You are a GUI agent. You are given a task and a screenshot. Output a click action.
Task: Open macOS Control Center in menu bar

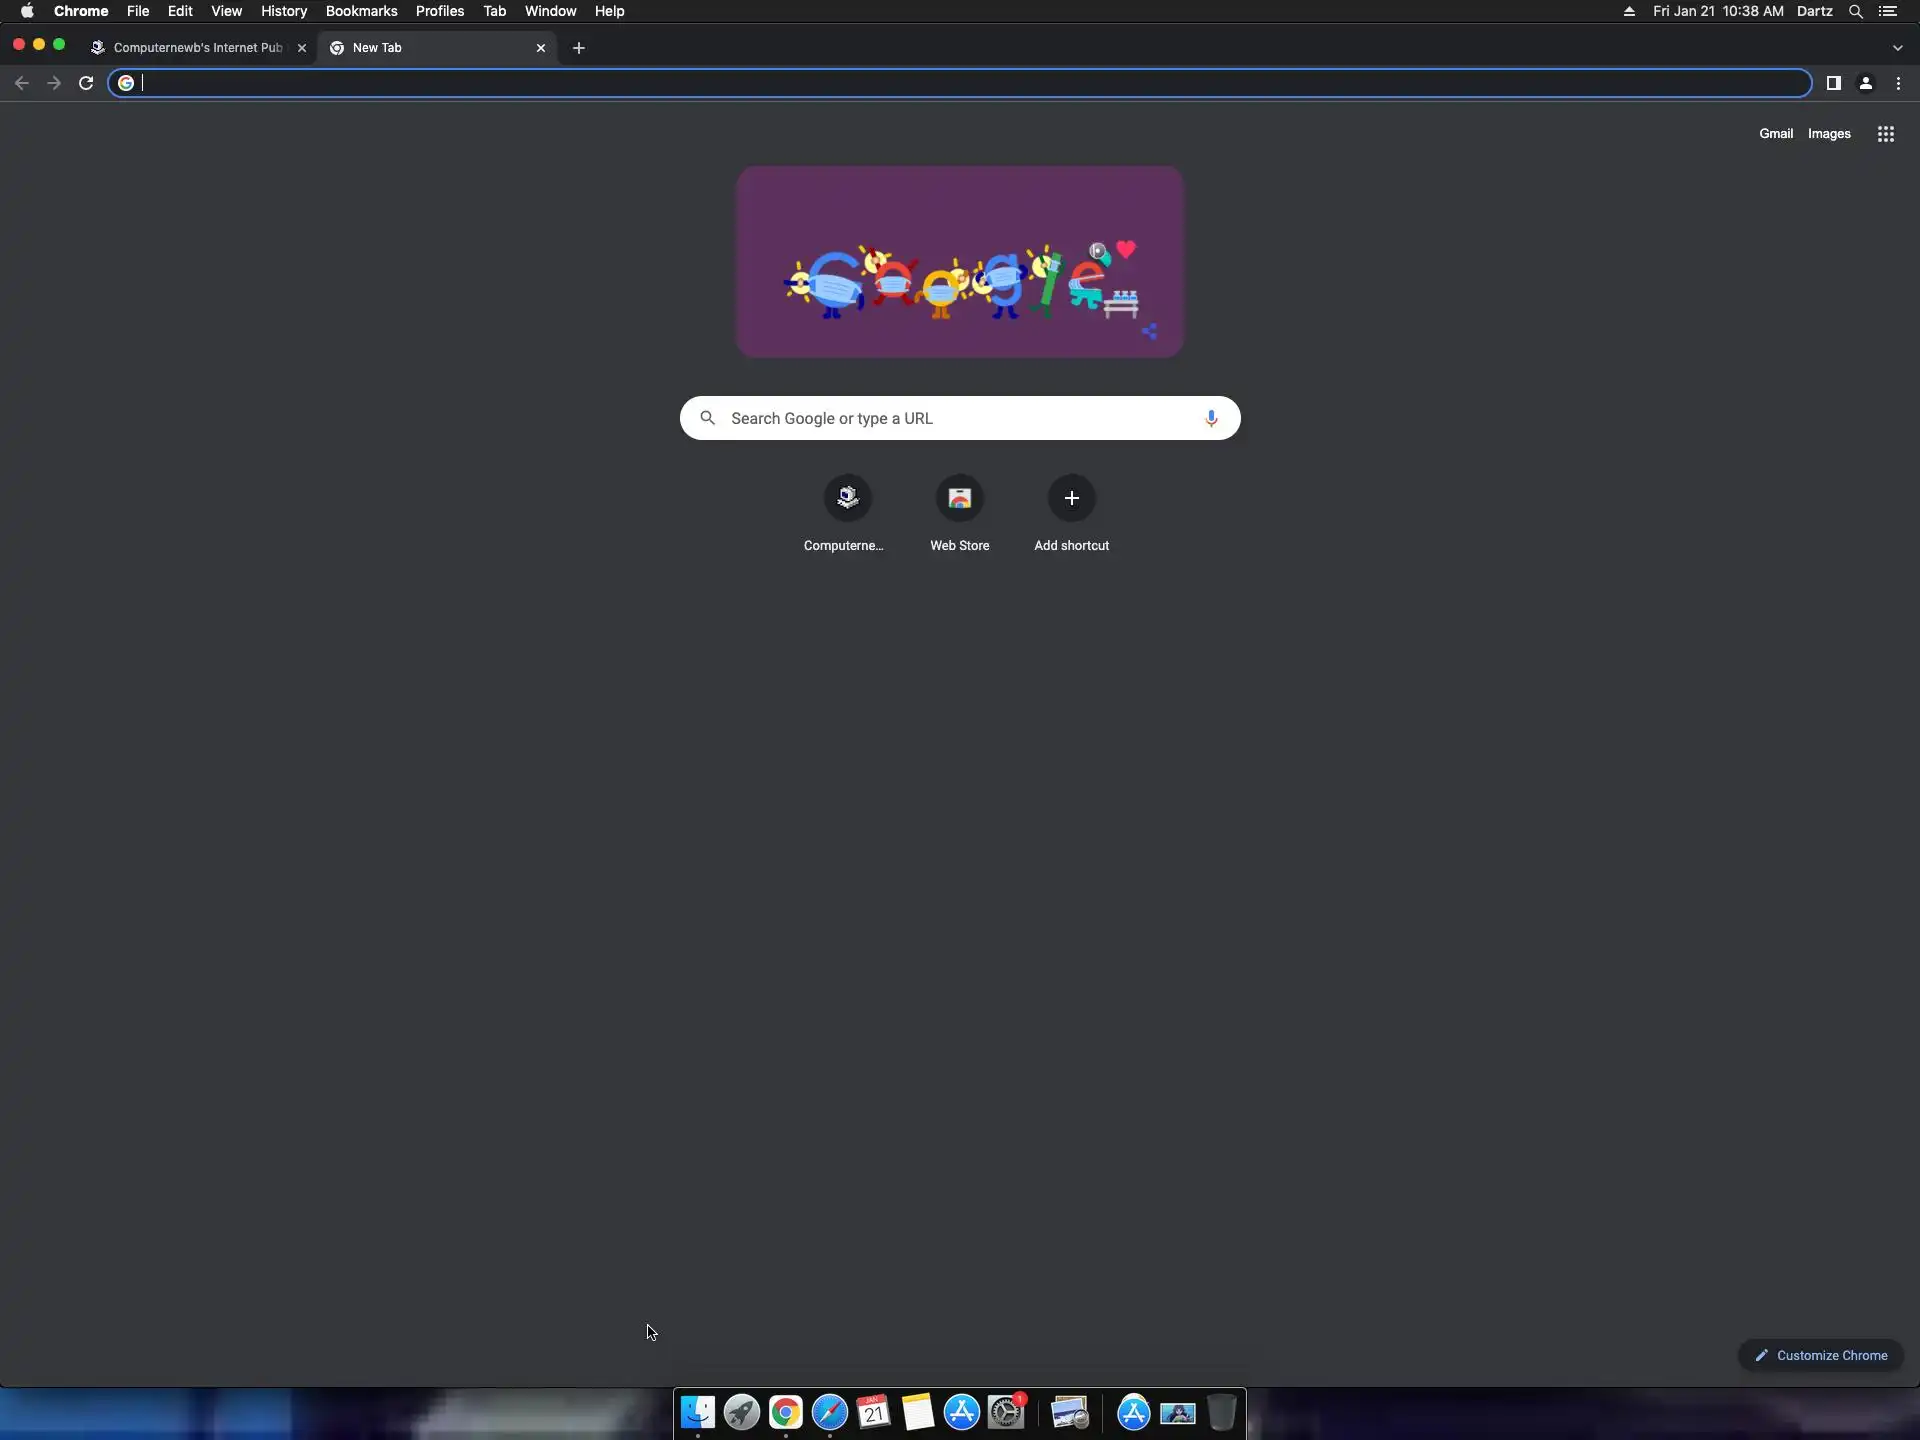tap(1887, 11)
